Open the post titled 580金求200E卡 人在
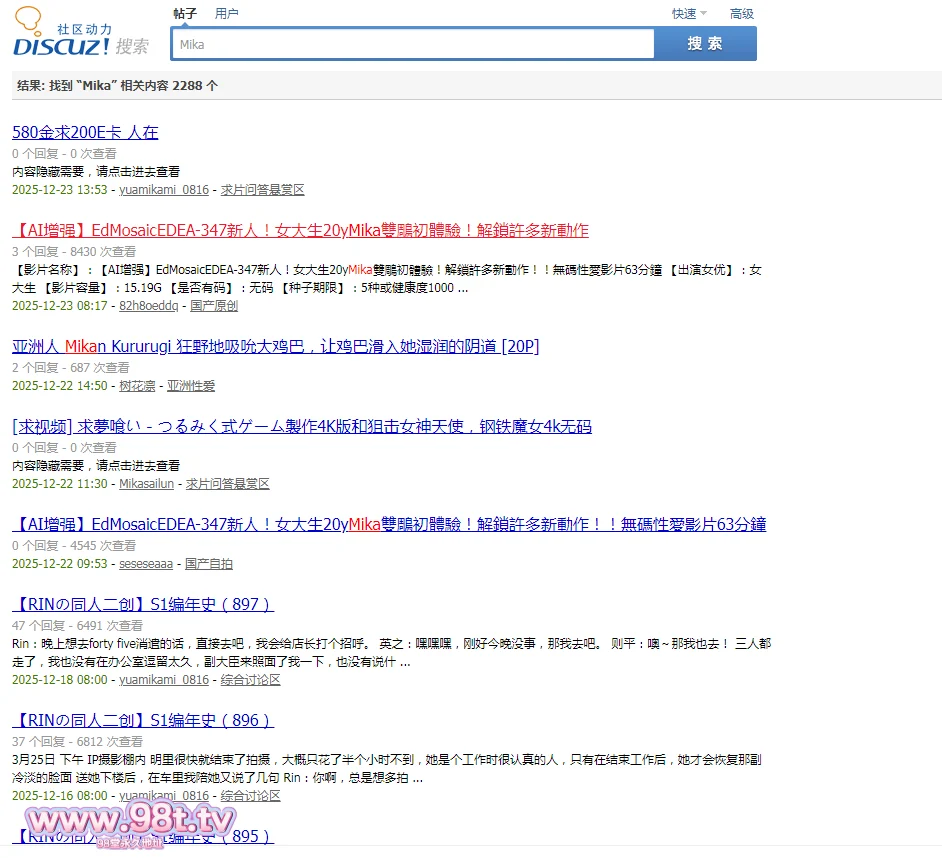Image resolution: width=942 pixels, height=858 pixels. click(x=85, y=132)
